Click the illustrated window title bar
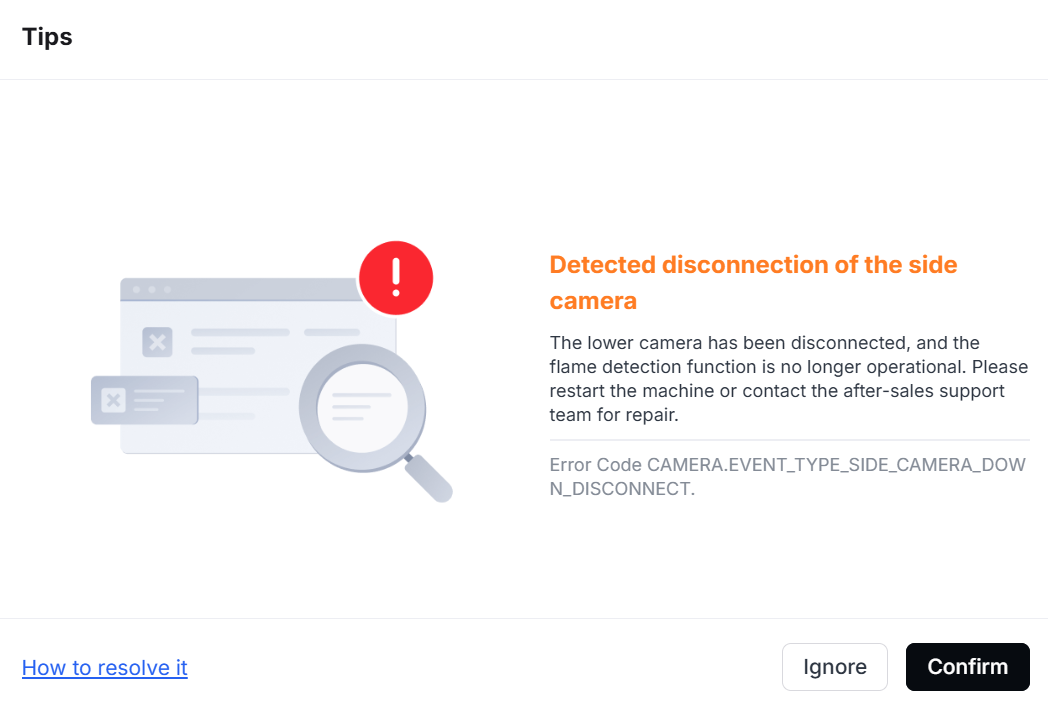Screen dimensions: 1048x702 [241, 289]
